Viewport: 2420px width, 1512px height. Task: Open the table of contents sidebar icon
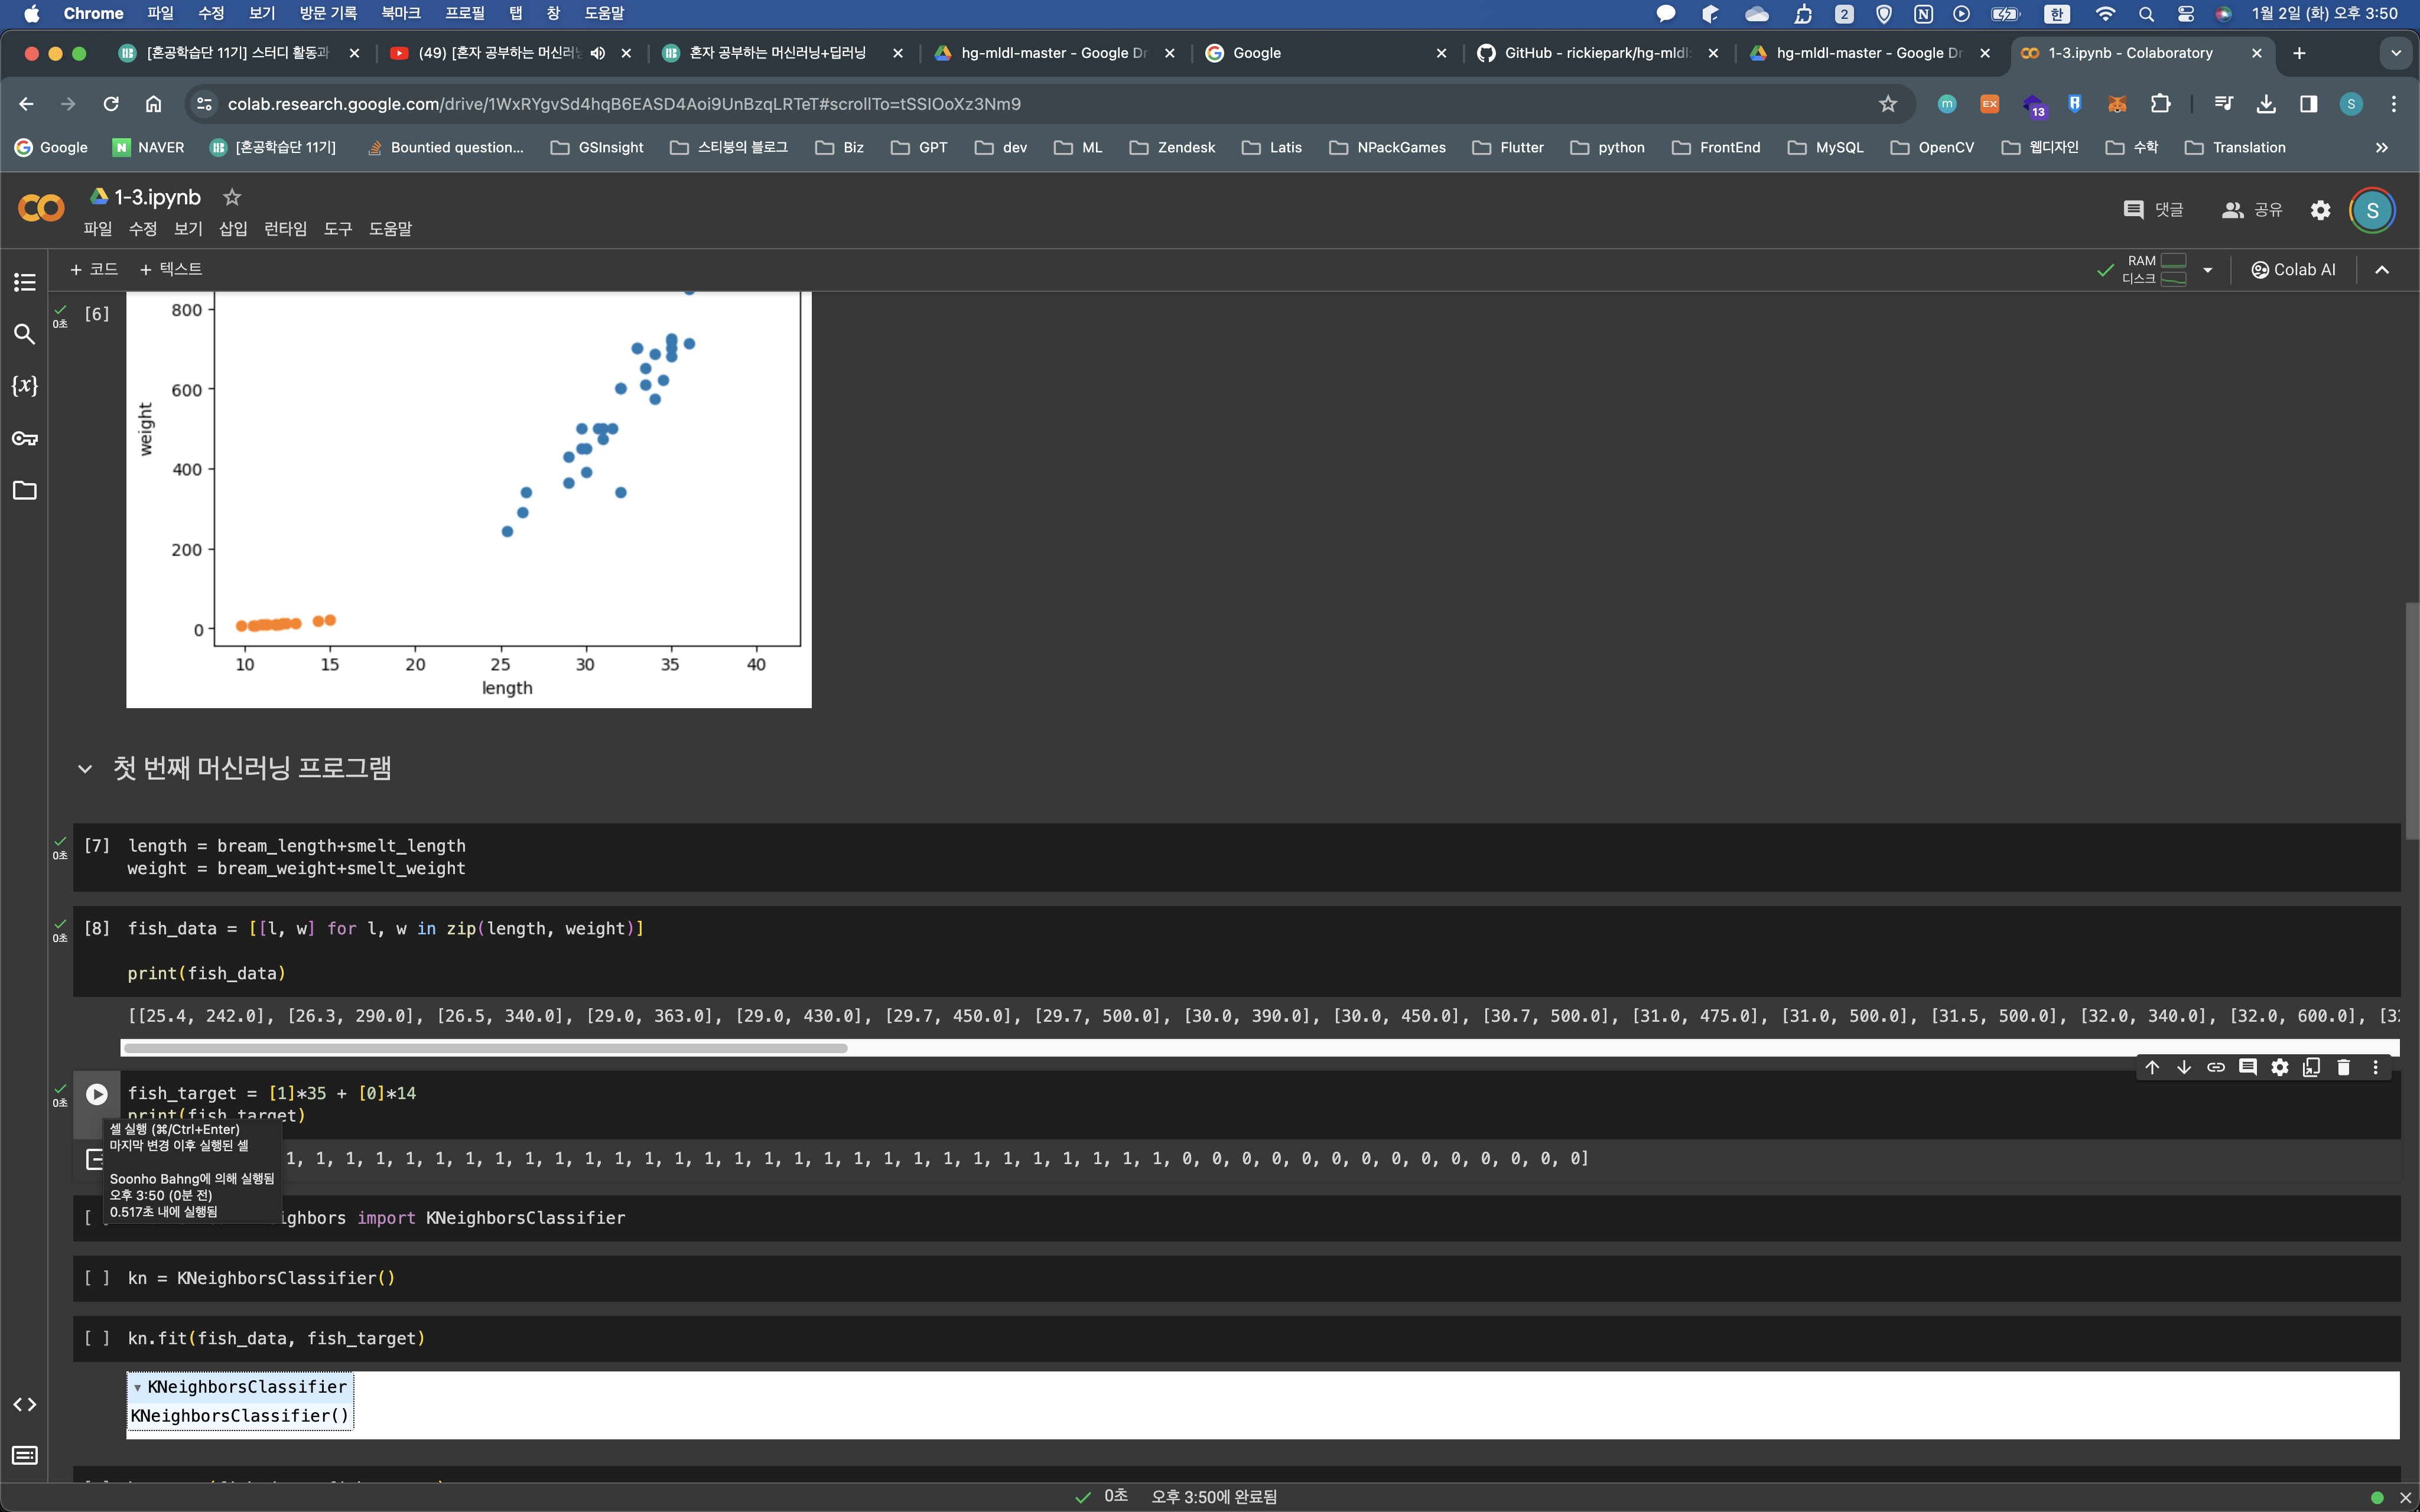tap(24, 282)
